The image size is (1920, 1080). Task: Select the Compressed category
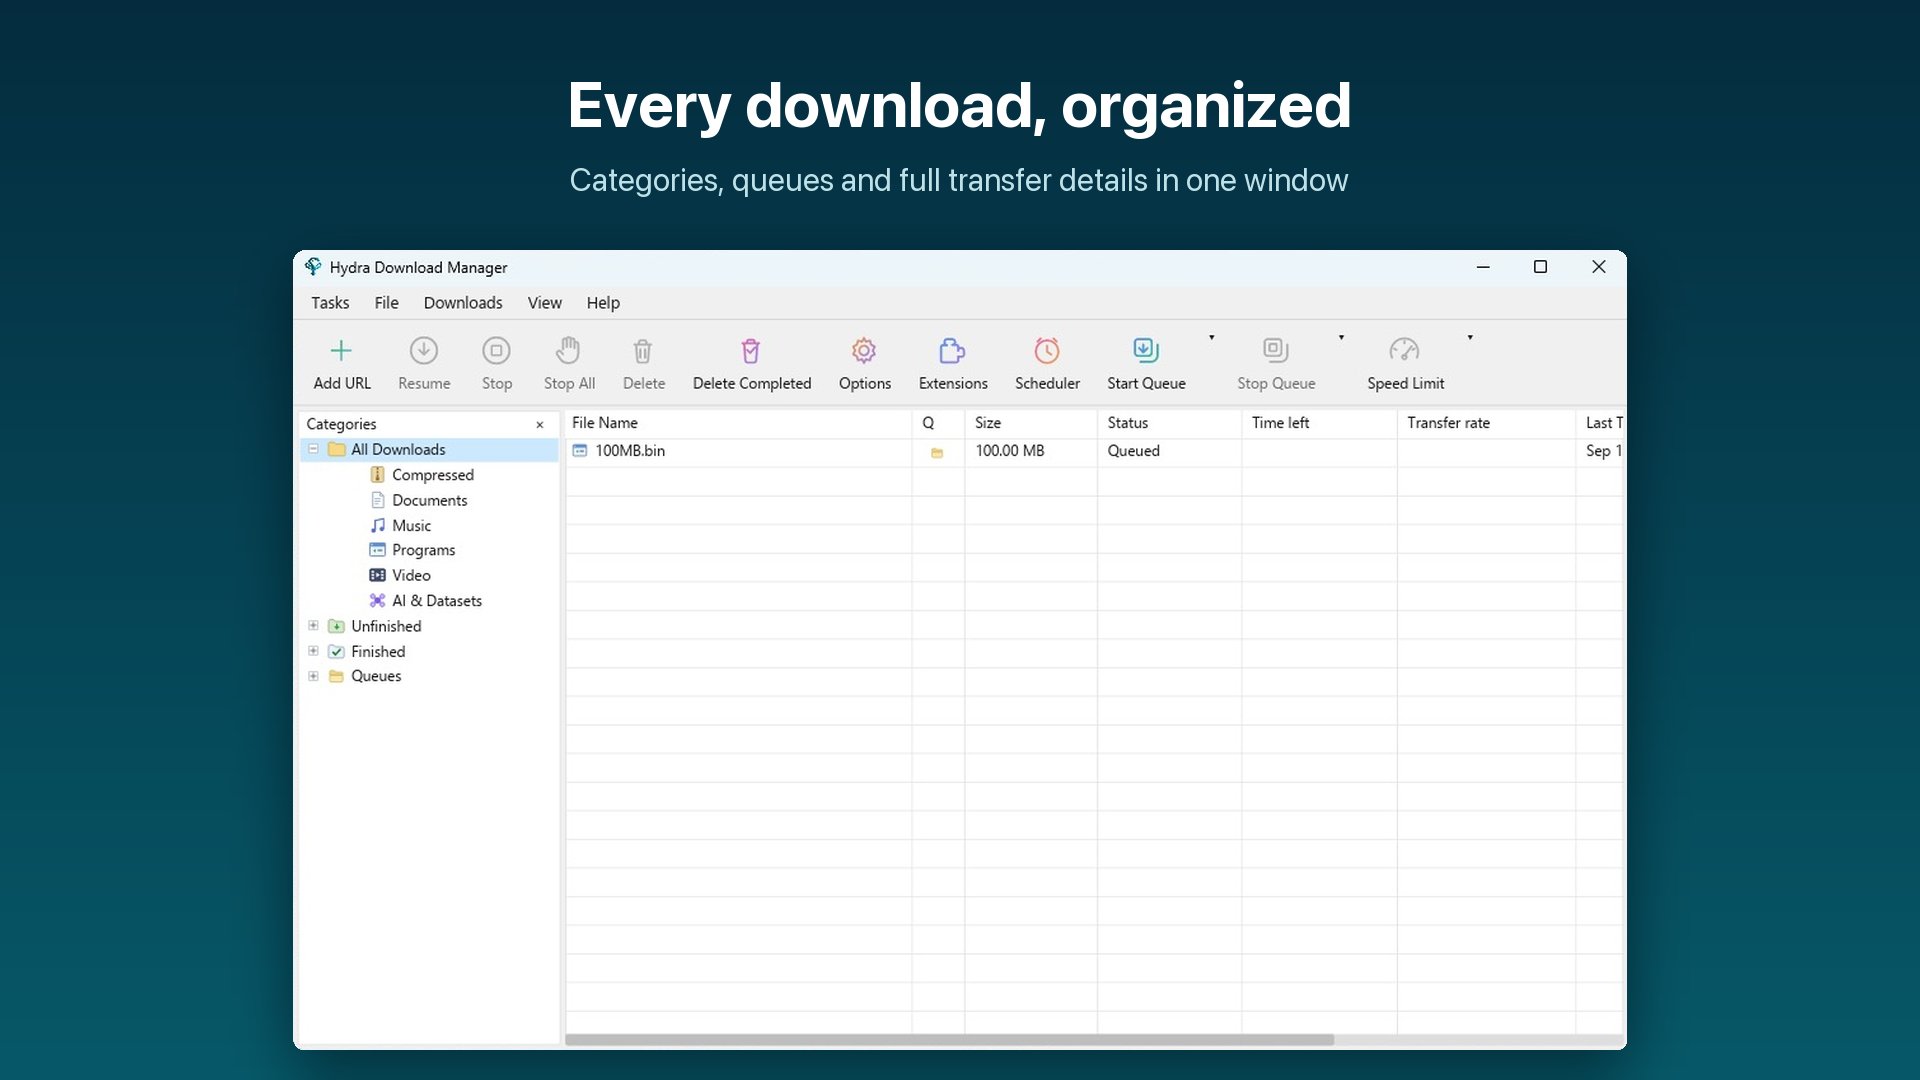tap(432, 475)
